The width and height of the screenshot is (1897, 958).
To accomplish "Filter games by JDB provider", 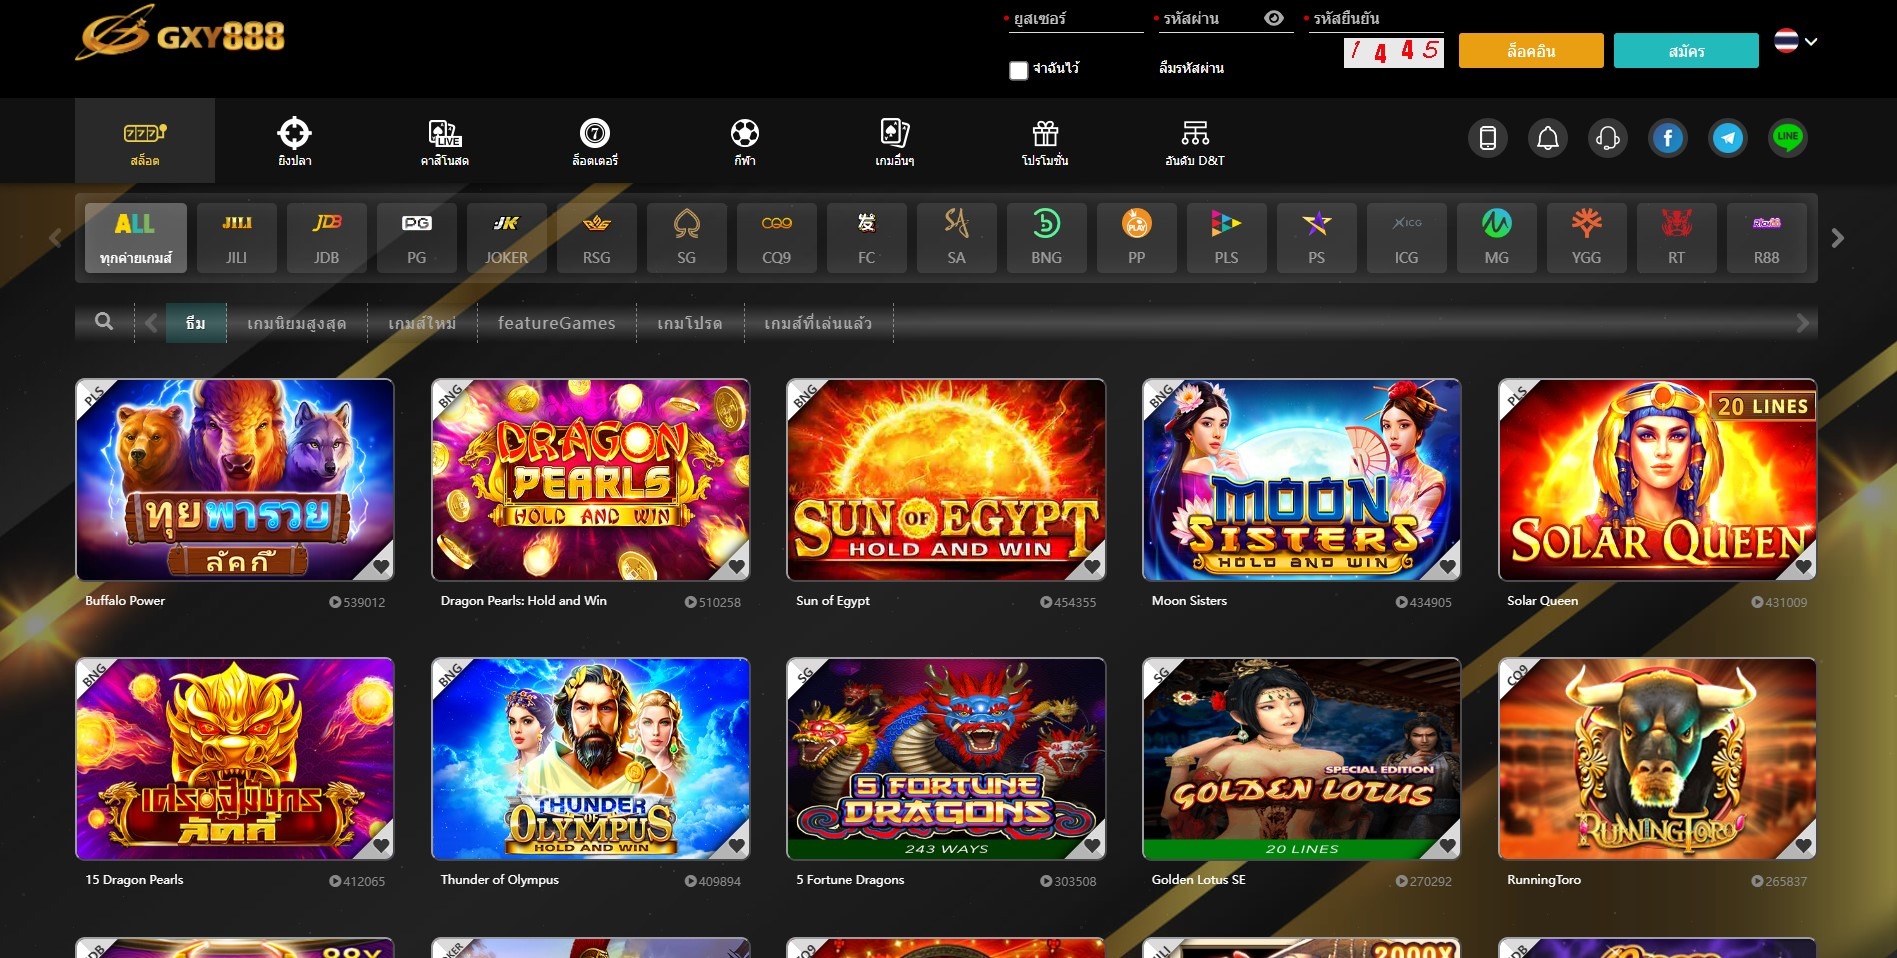I will pyautogui.click(x=327, y=238).
